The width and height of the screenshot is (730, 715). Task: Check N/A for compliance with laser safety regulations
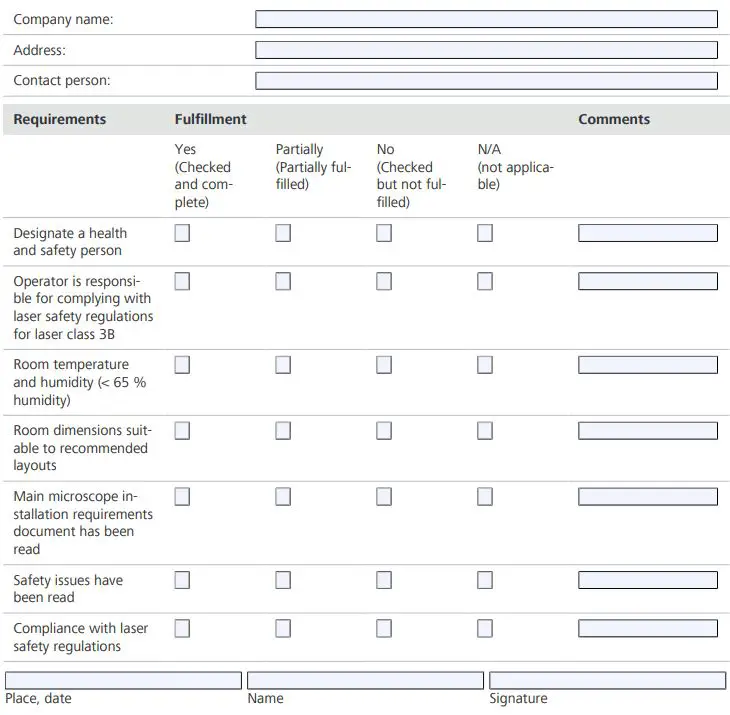[485, 629]
